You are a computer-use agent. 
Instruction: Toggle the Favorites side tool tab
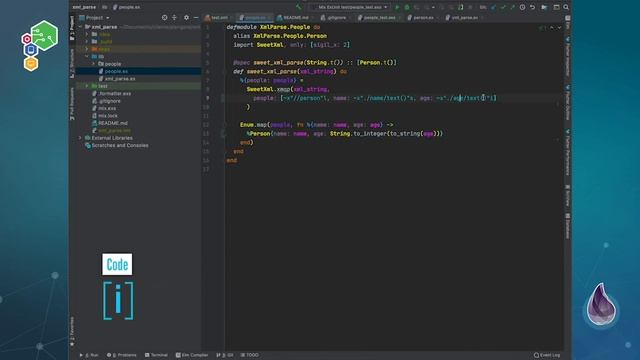click(x=72, y=331)
